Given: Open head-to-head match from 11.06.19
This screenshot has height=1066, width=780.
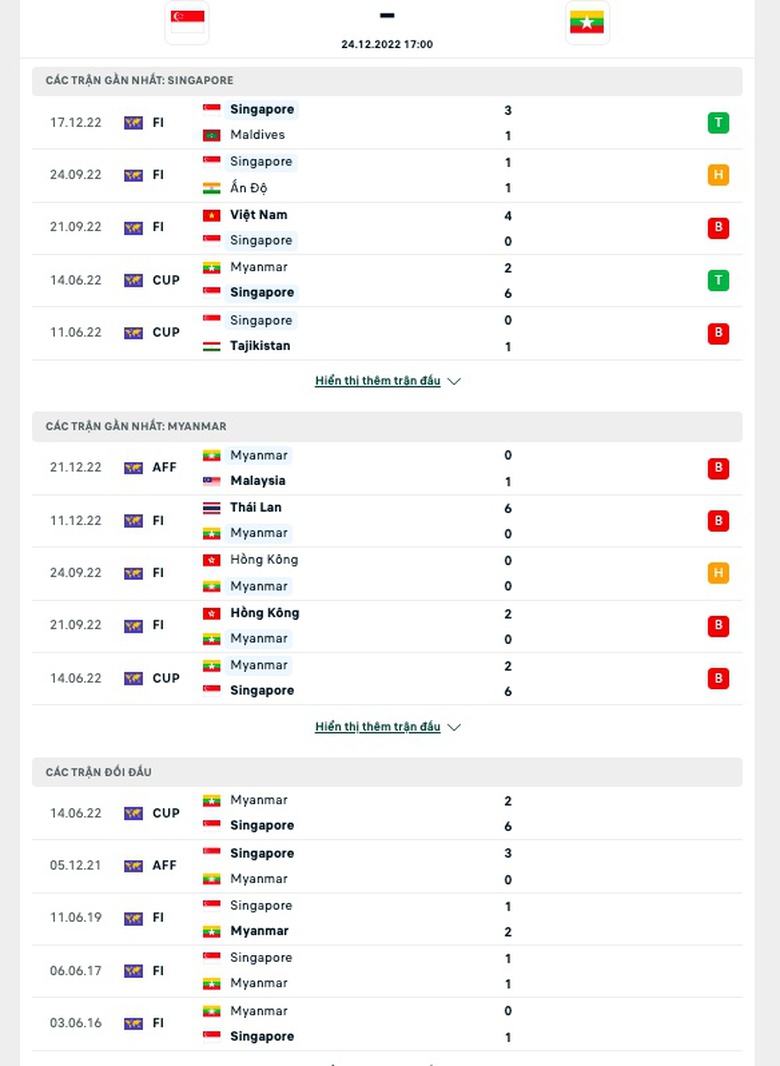Looking at the screenshot, I should click(x=387, y=918).
